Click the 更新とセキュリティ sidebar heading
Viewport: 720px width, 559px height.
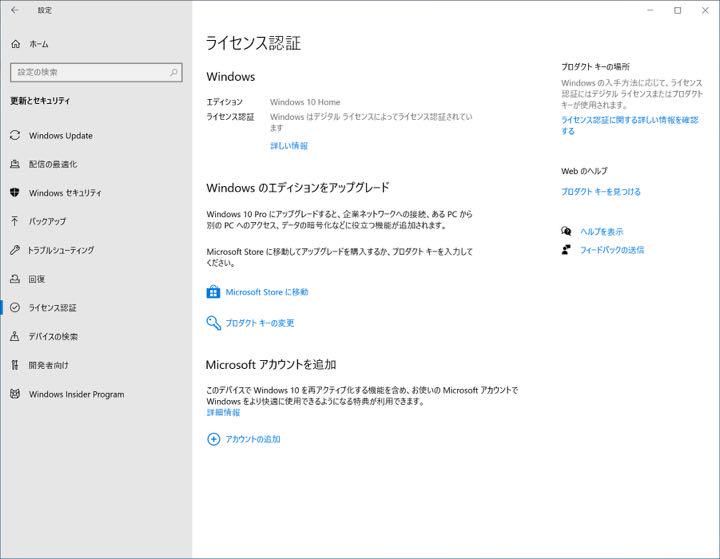[40, 101]
